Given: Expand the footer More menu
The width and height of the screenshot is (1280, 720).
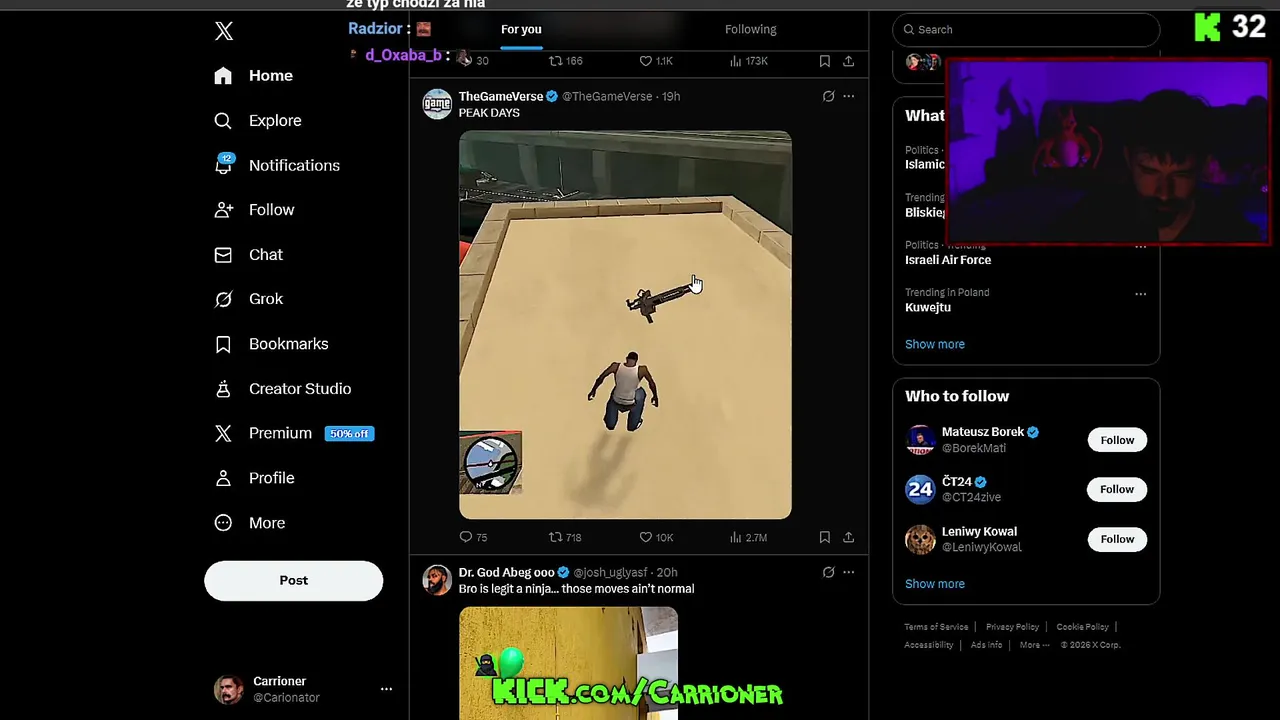Looking at the screenshot, I should click(x=1034, y=645).
